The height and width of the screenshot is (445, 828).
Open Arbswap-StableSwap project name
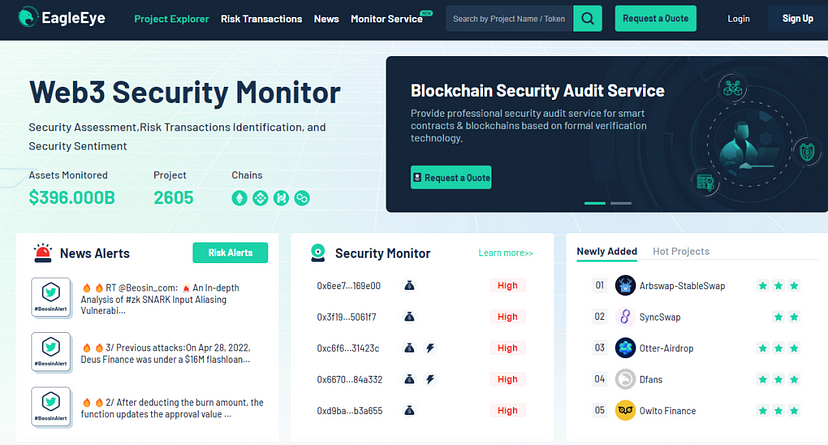tap(682, 286)
